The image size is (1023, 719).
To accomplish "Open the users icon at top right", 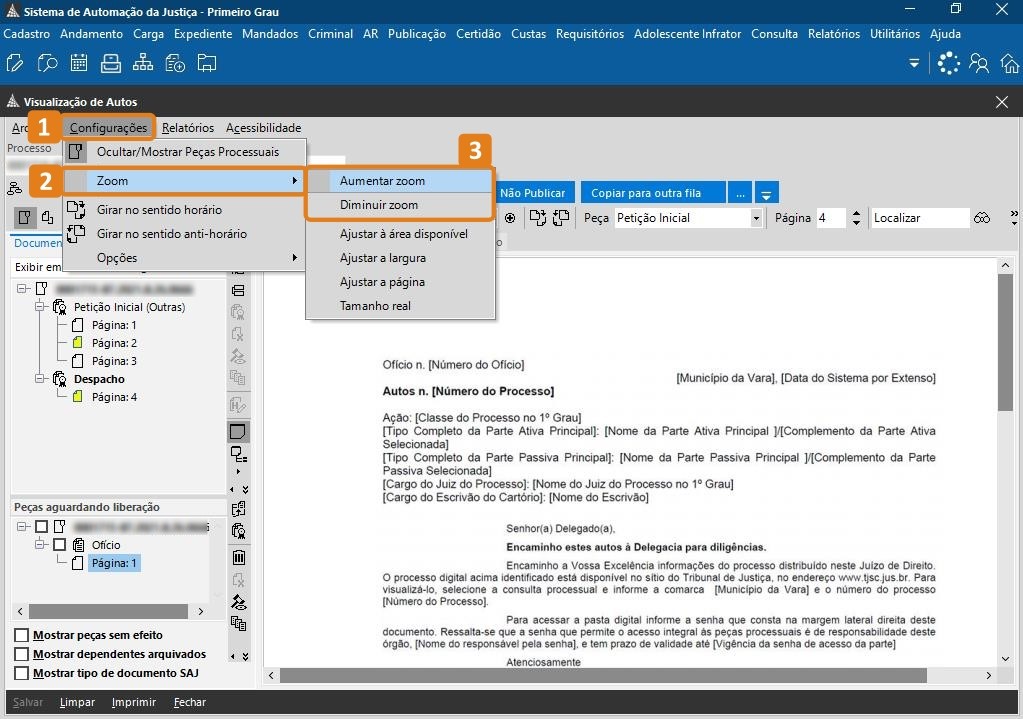I will 979,63.
